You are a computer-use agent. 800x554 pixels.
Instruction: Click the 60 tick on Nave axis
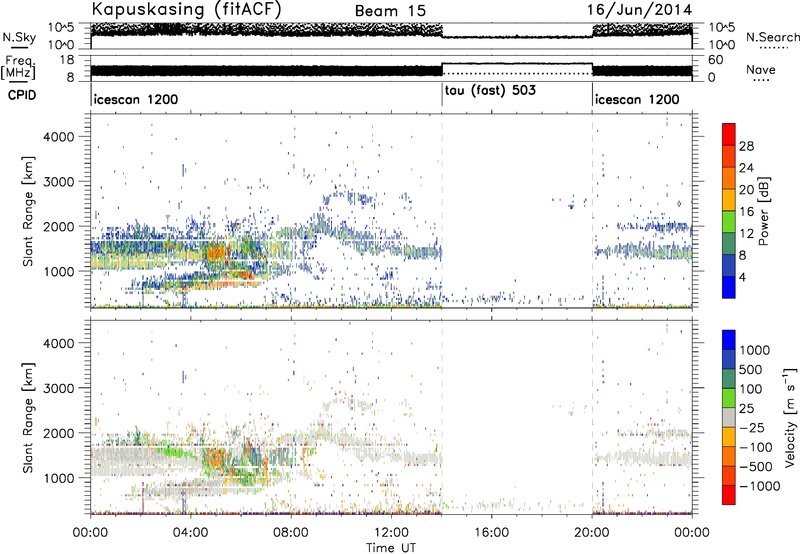[x=716, y=60]
